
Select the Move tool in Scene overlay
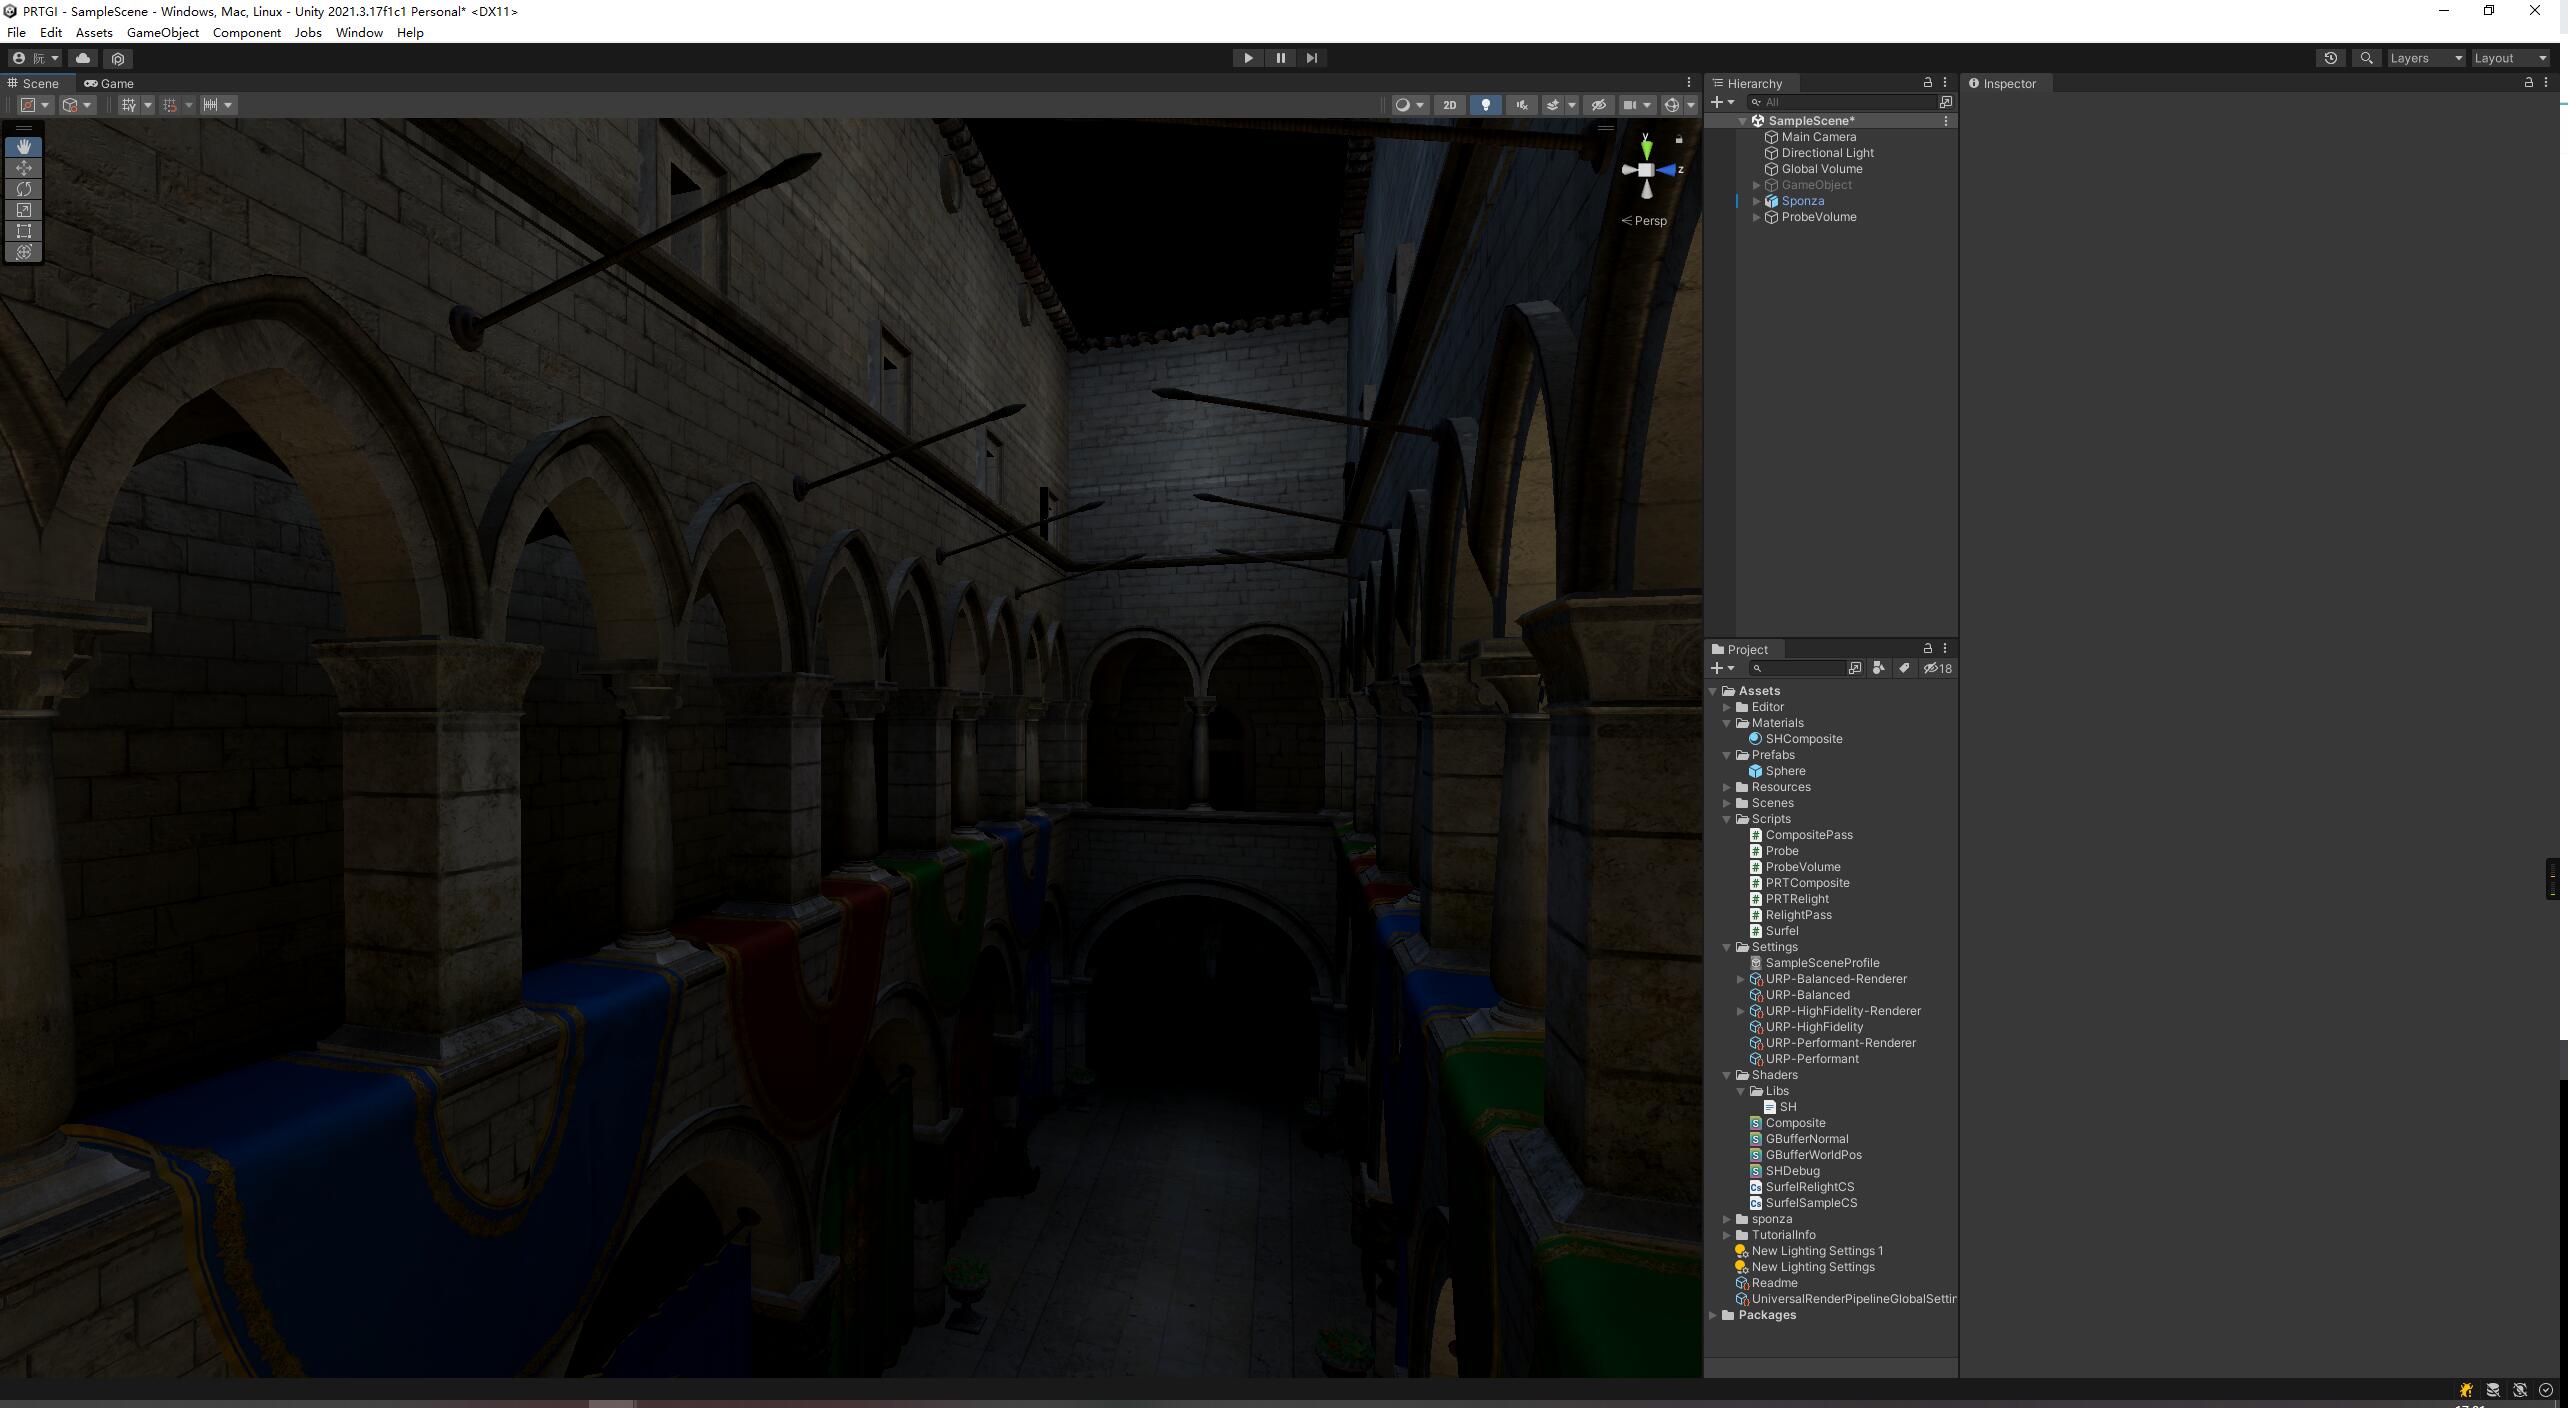pyautogui.click(x=24, y=168)
